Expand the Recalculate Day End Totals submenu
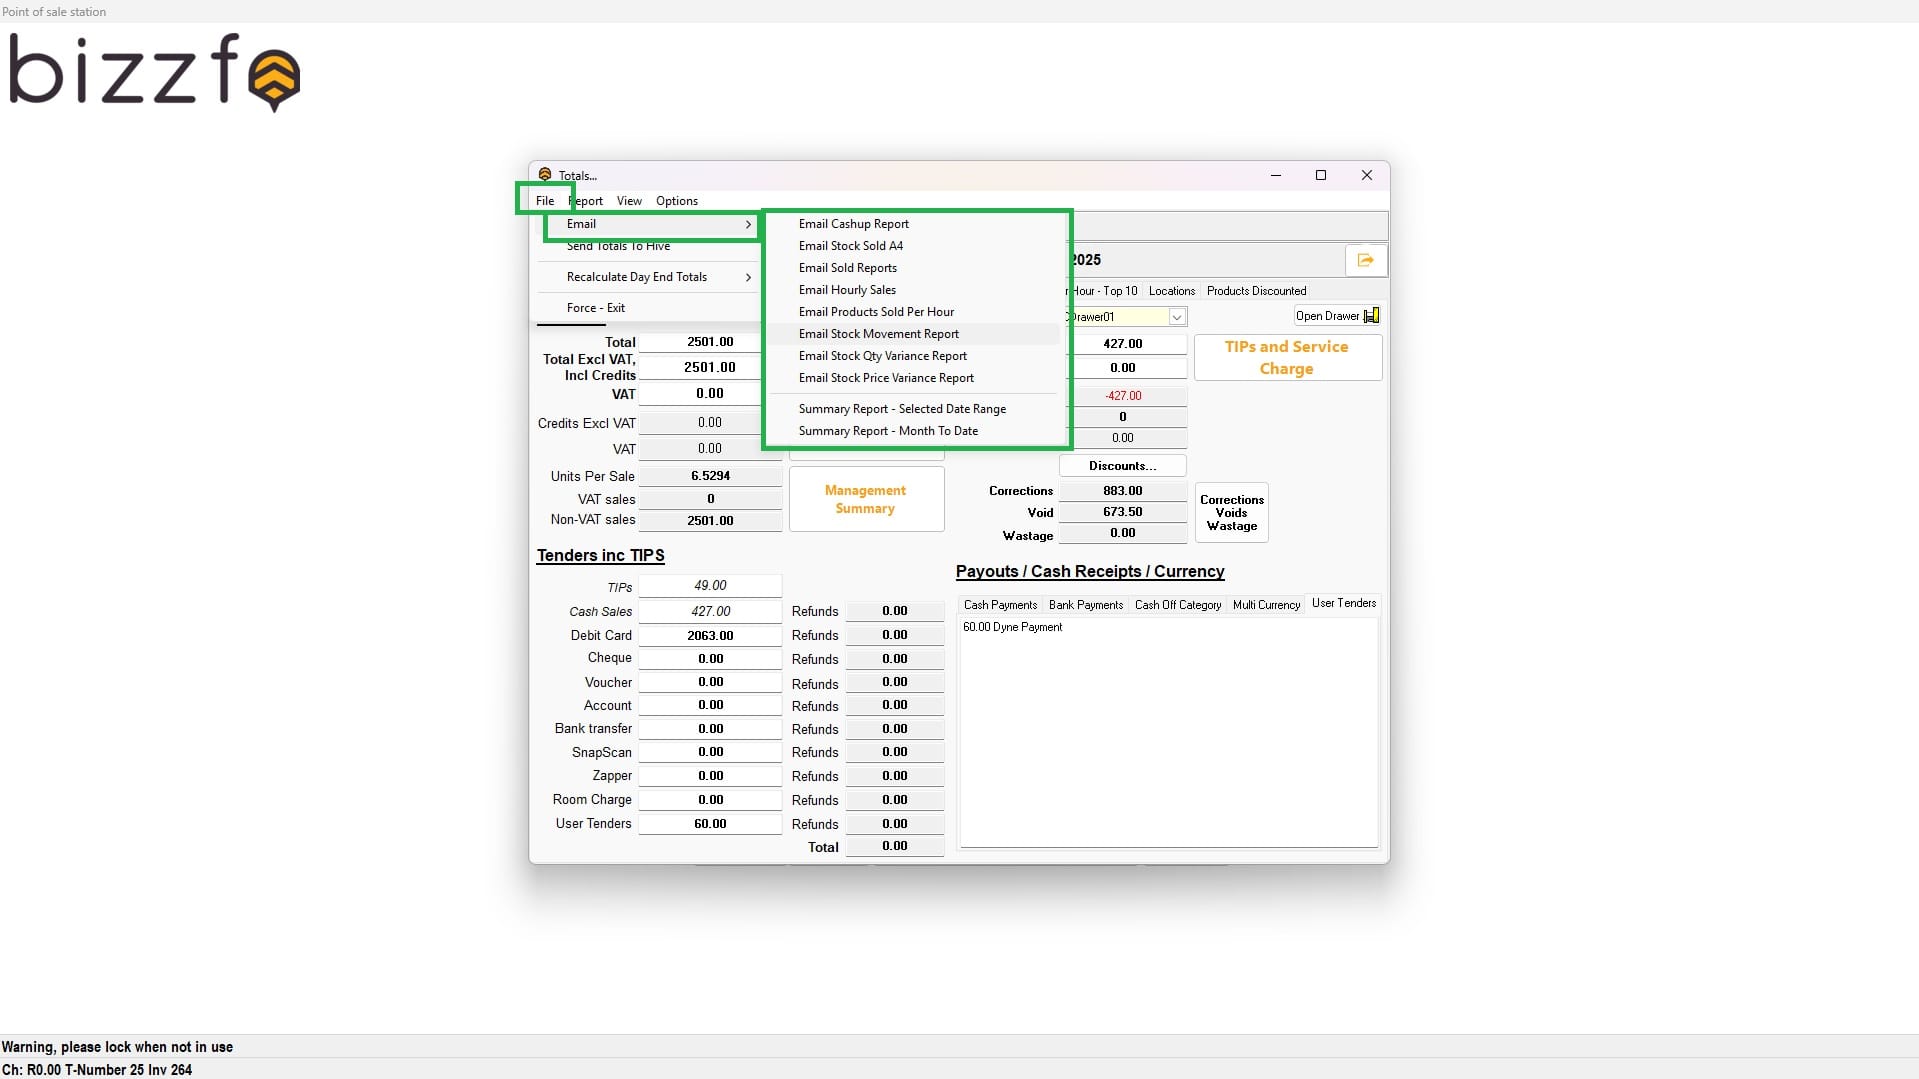 (748, 277)
